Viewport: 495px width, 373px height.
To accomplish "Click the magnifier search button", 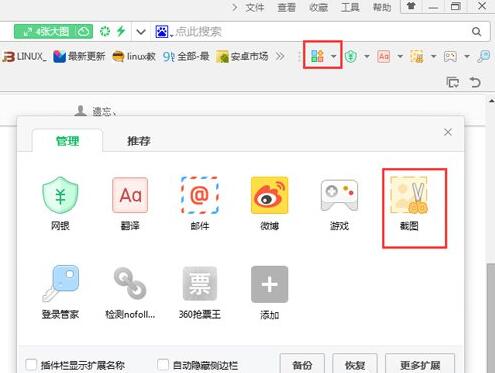I will (477, 32).
